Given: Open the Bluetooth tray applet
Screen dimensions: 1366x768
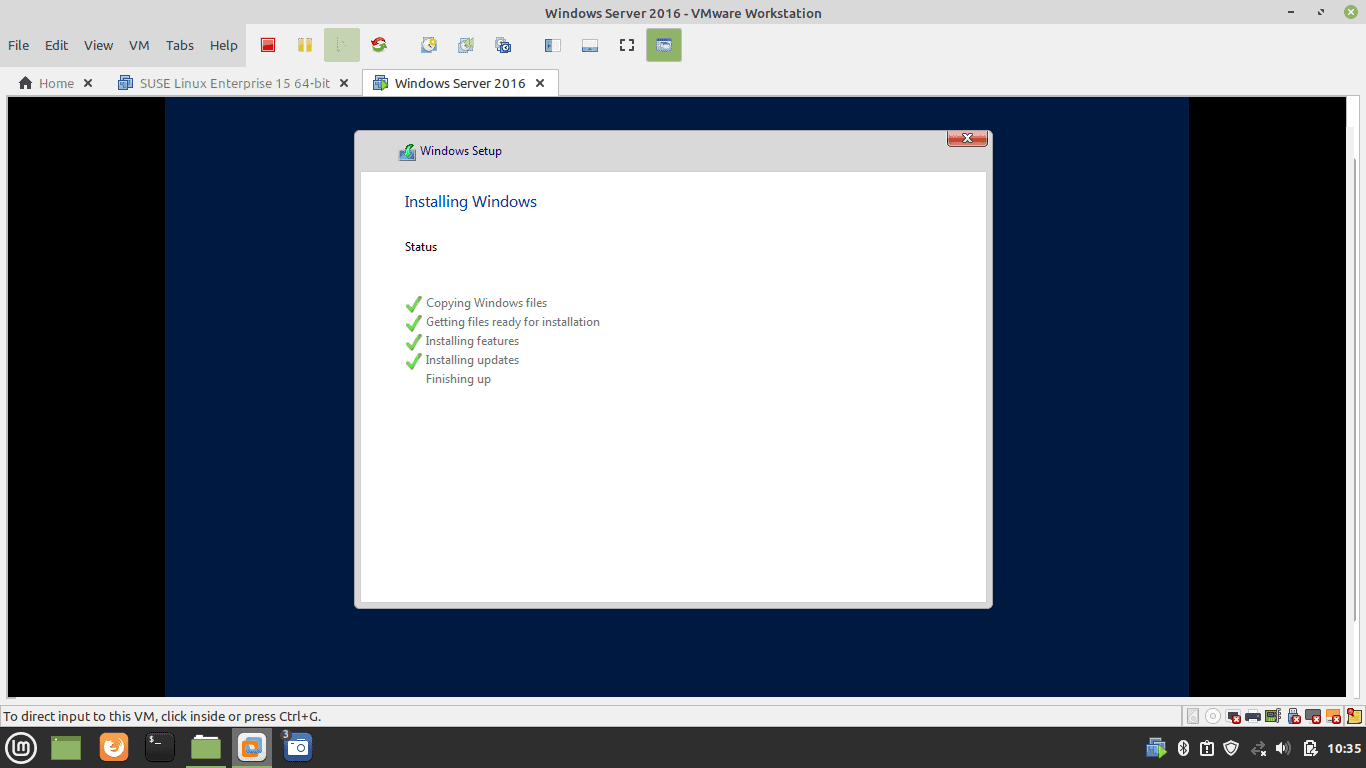Looking at the screenshot, I should point(1182,748).
